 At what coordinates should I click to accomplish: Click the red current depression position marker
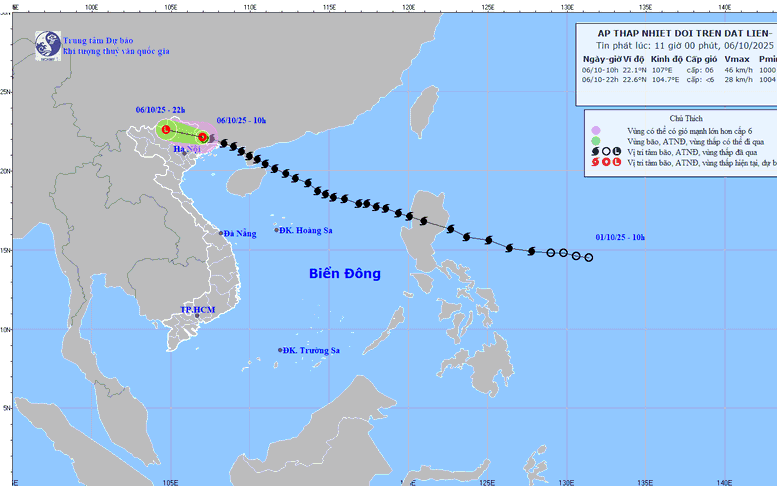(203, 137)
